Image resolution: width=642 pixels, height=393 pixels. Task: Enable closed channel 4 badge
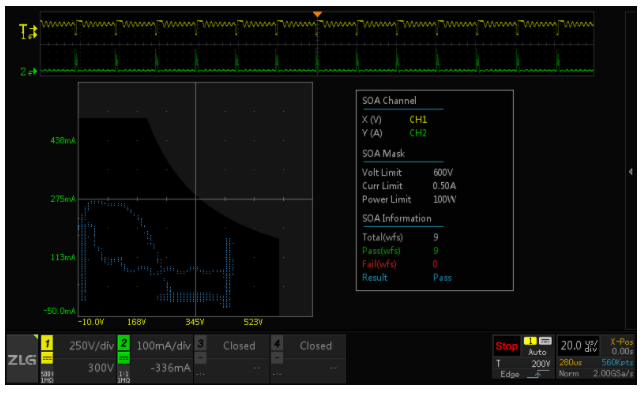[x=277, y=343]
